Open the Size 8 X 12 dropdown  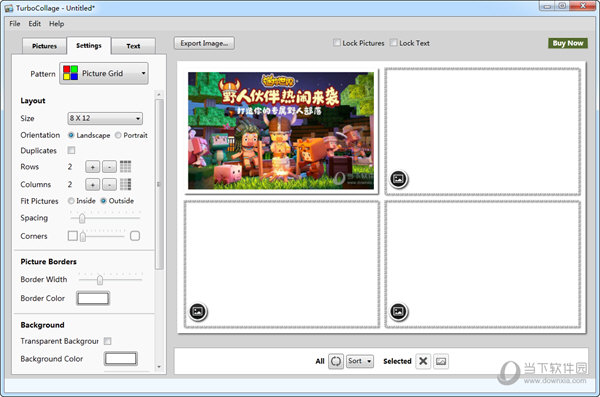tap(105, 118)
